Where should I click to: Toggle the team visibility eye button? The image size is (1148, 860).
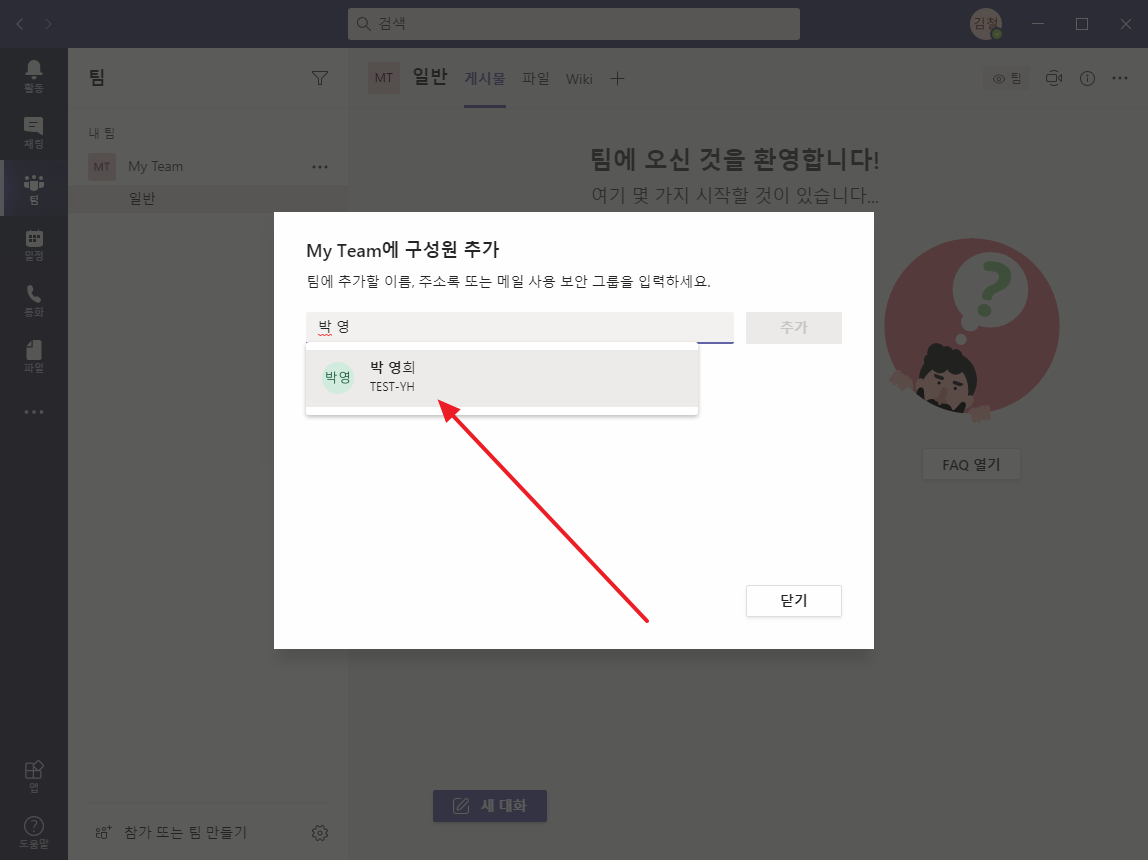pos(1007,78)
